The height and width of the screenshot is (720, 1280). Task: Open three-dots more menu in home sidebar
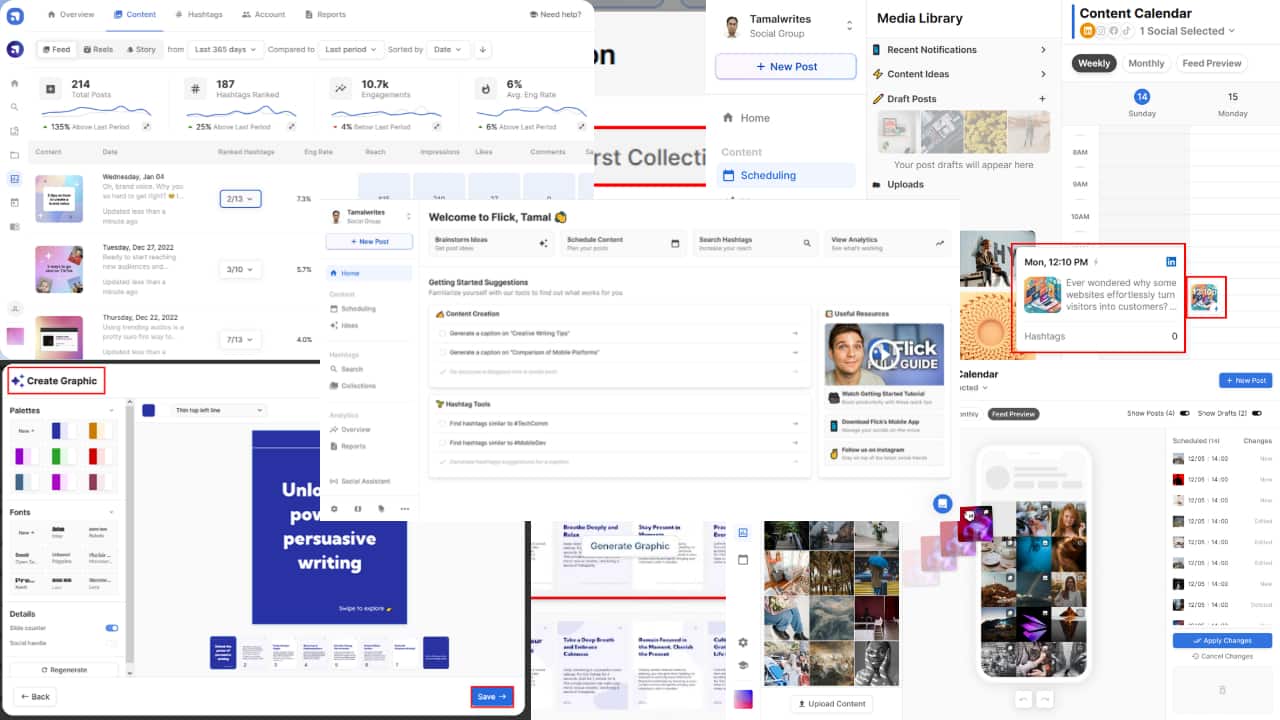pyautogui.click(x=404, y=508)
